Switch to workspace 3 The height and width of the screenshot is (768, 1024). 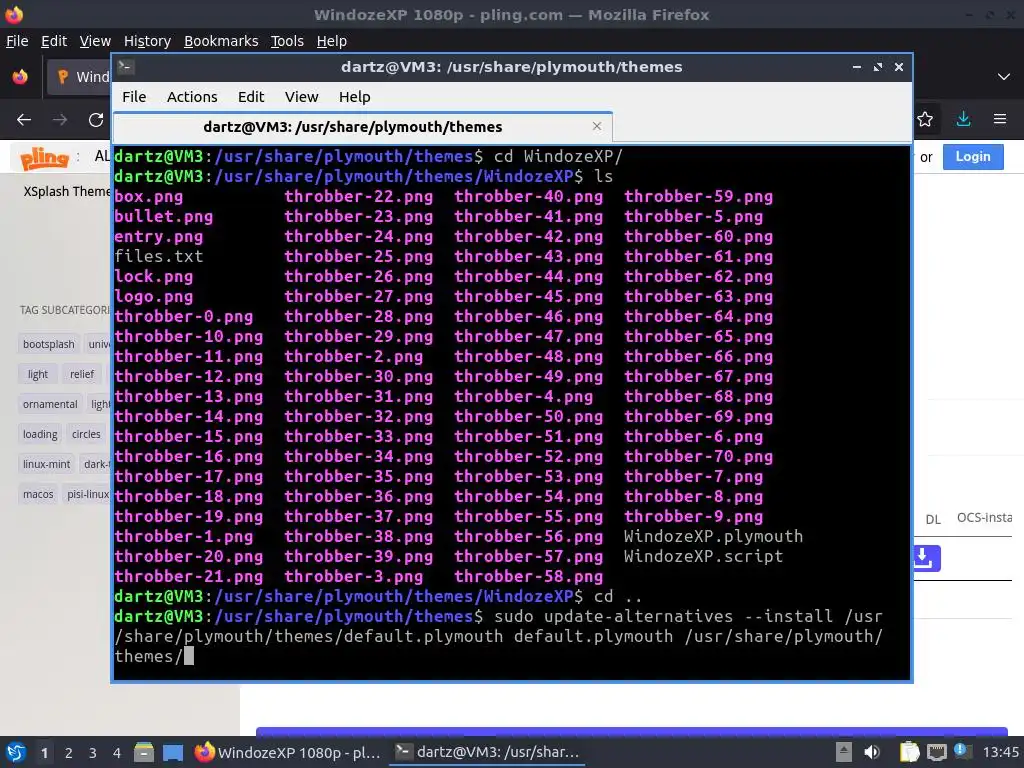tap(93, 753)
